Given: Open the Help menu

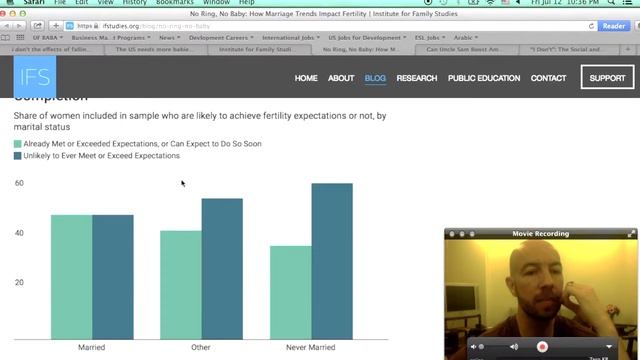Looking at the screenshot, I should [x=247, y=2].
